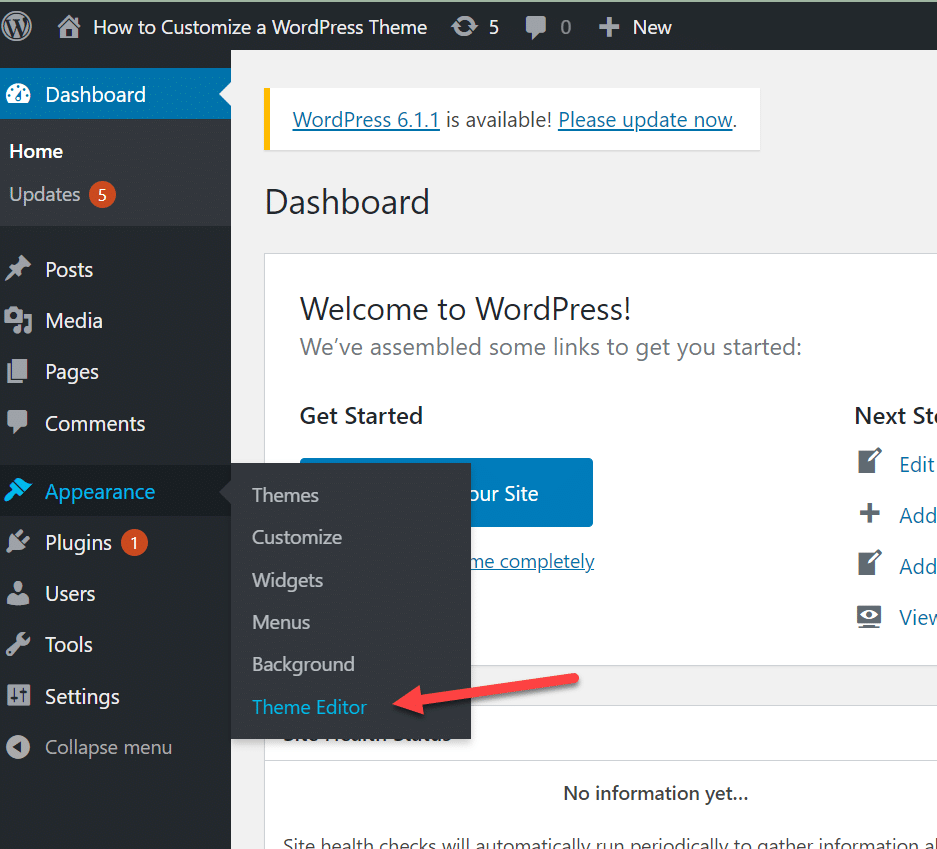This screenshot has height=849, width=937.
Task: Click the Updates count badge 5
Action: click(x=102, y=195)
